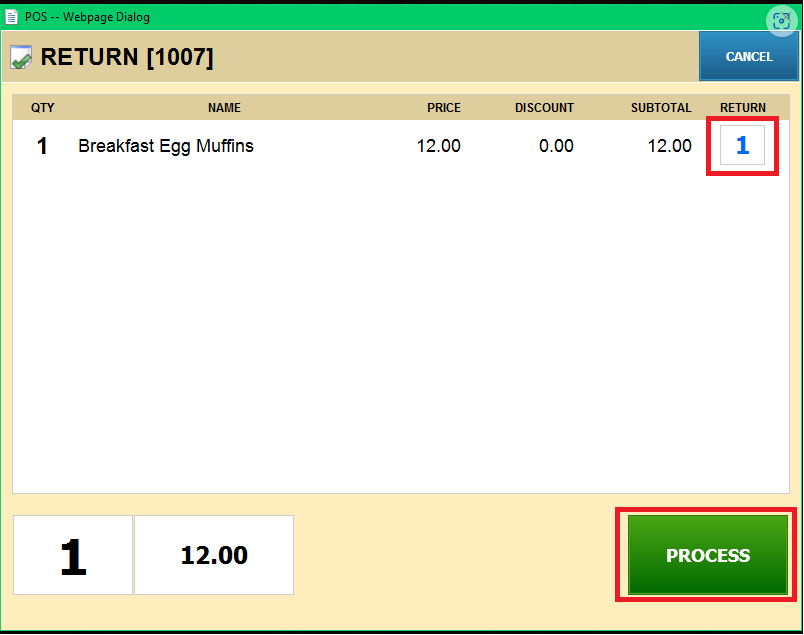Image resolution: width=804 pixels, height=635 pixels.
Task: Click the 12.00 value under the PRICE column
Action: pyautogui.click(x=438, y=146)
